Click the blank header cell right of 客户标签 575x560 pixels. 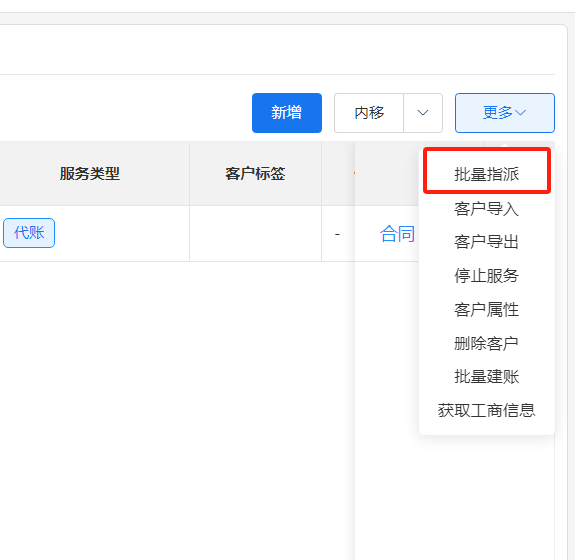338,173
